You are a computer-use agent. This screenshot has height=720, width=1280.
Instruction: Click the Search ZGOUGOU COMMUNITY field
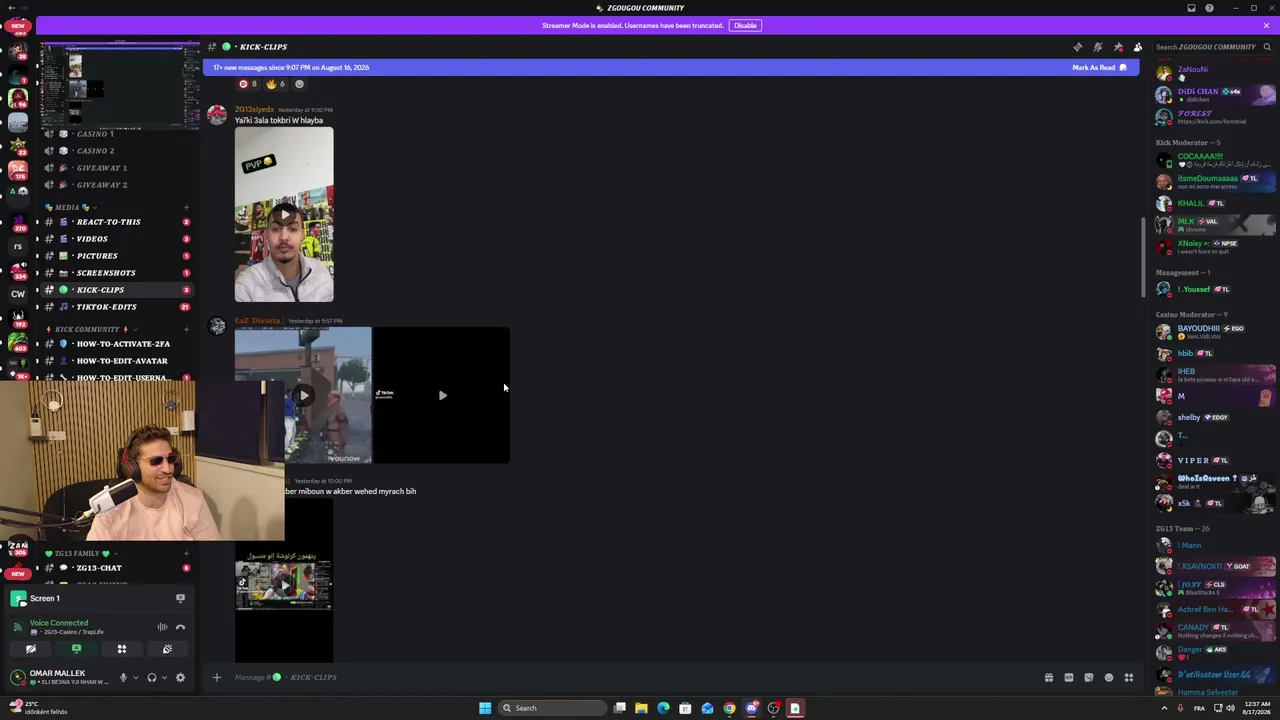coord(1212,47)
